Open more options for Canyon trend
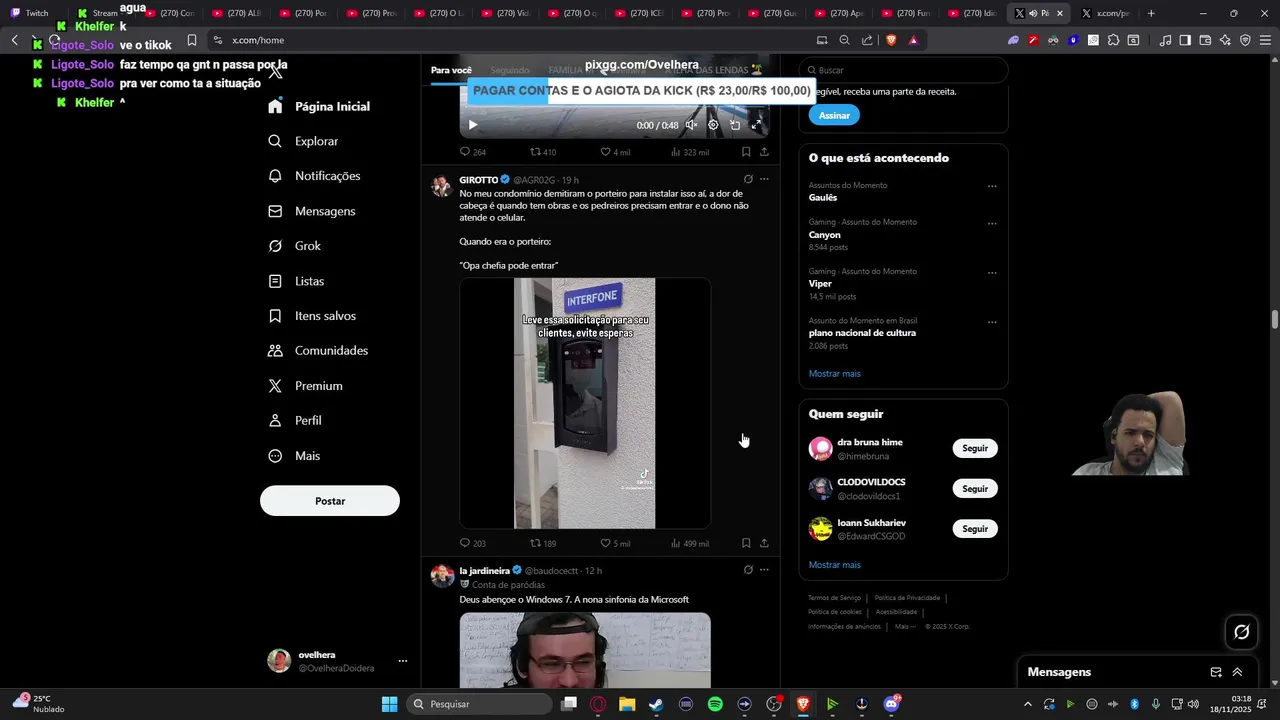Viewport: 1280px width, 720px height. click(x=992, y=223)
